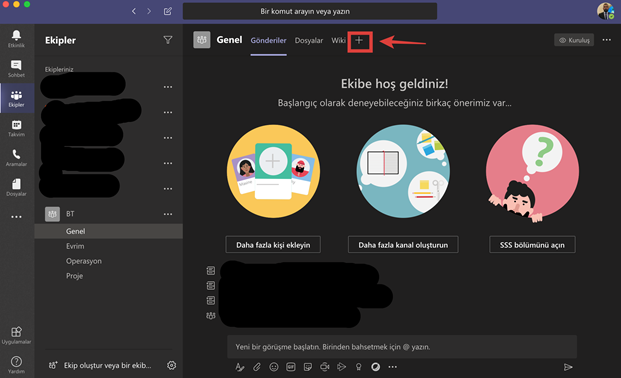Focus the new conversation message box
The height and width of the screenshot is (378, 621).
tap(402, 347)
